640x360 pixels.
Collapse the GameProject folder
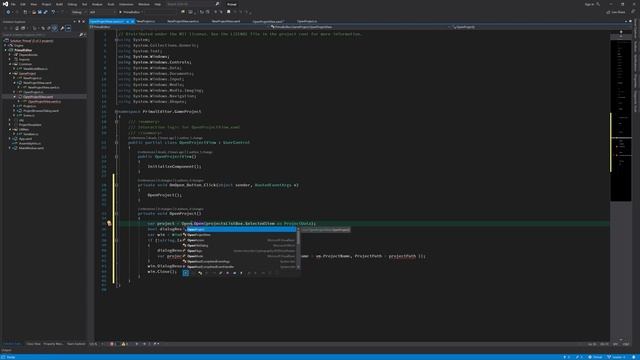click(x=10, y=73)
